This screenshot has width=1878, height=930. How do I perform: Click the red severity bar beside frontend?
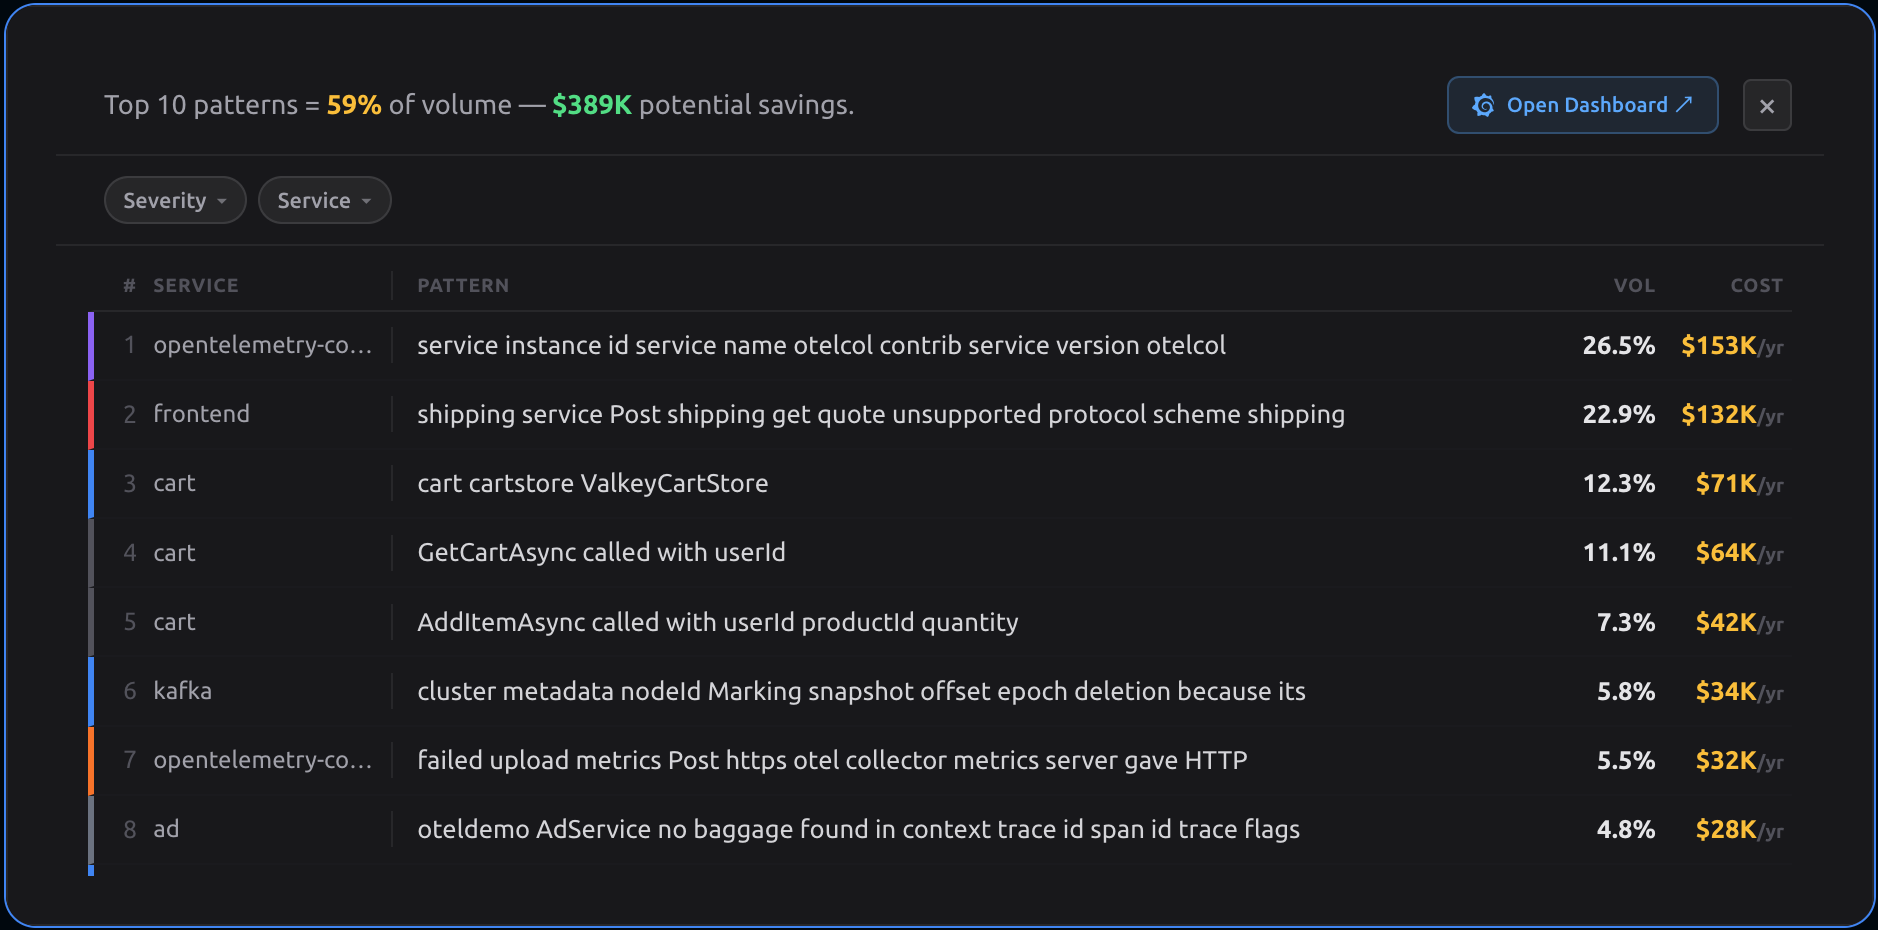(x=91, y=414)
